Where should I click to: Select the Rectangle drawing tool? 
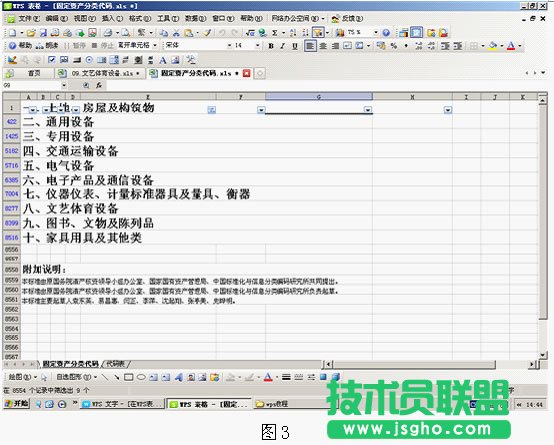tap(129, 377)
